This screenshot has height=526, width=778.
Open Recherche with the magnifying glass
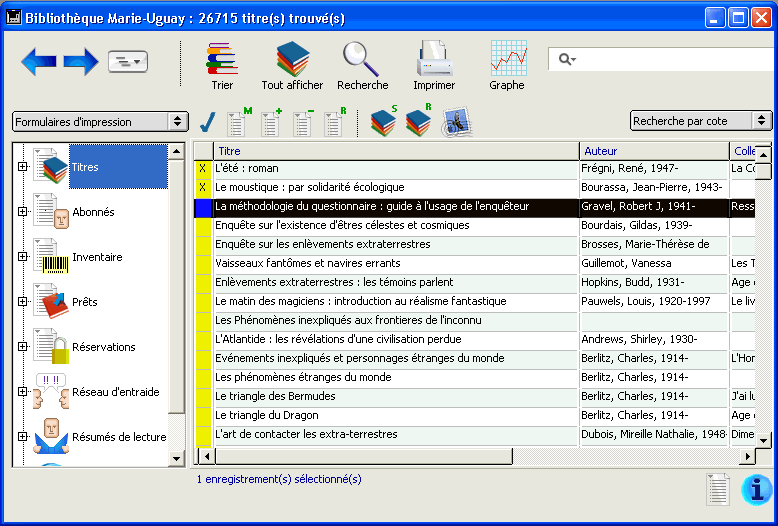click(361, 60)
